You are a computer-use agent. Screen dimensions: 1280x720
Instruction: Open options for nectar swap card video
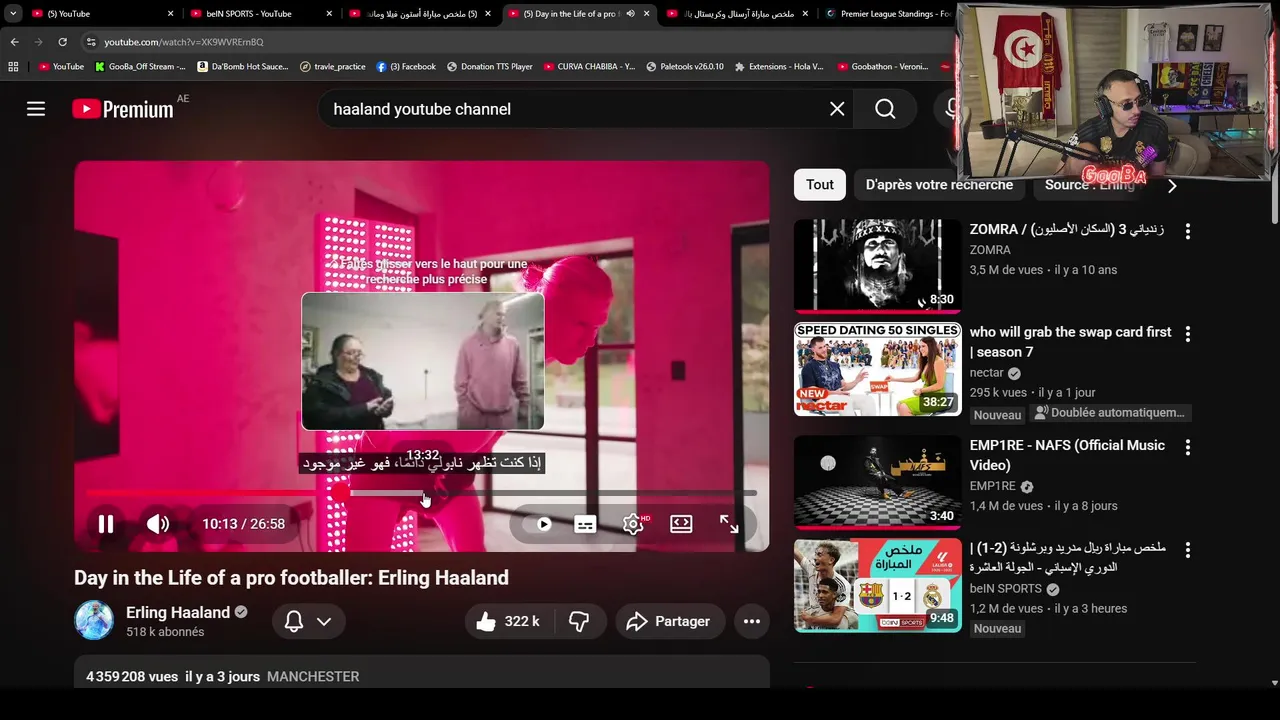coord(1188,334)
